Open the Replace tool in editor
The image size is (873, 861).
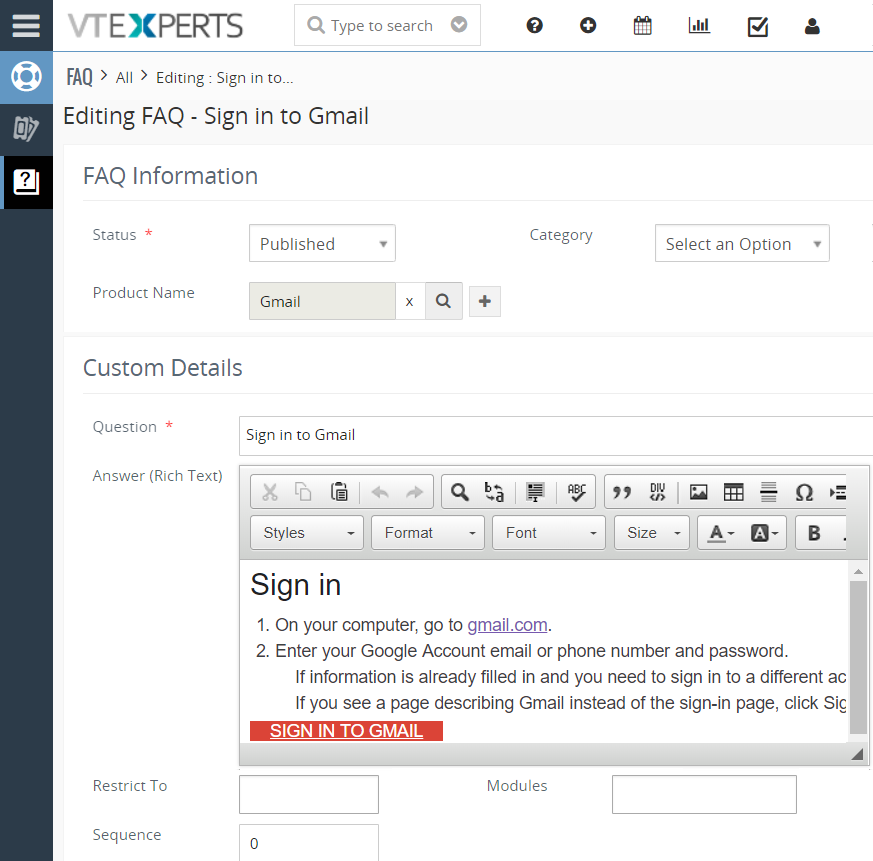click(494, 492)
